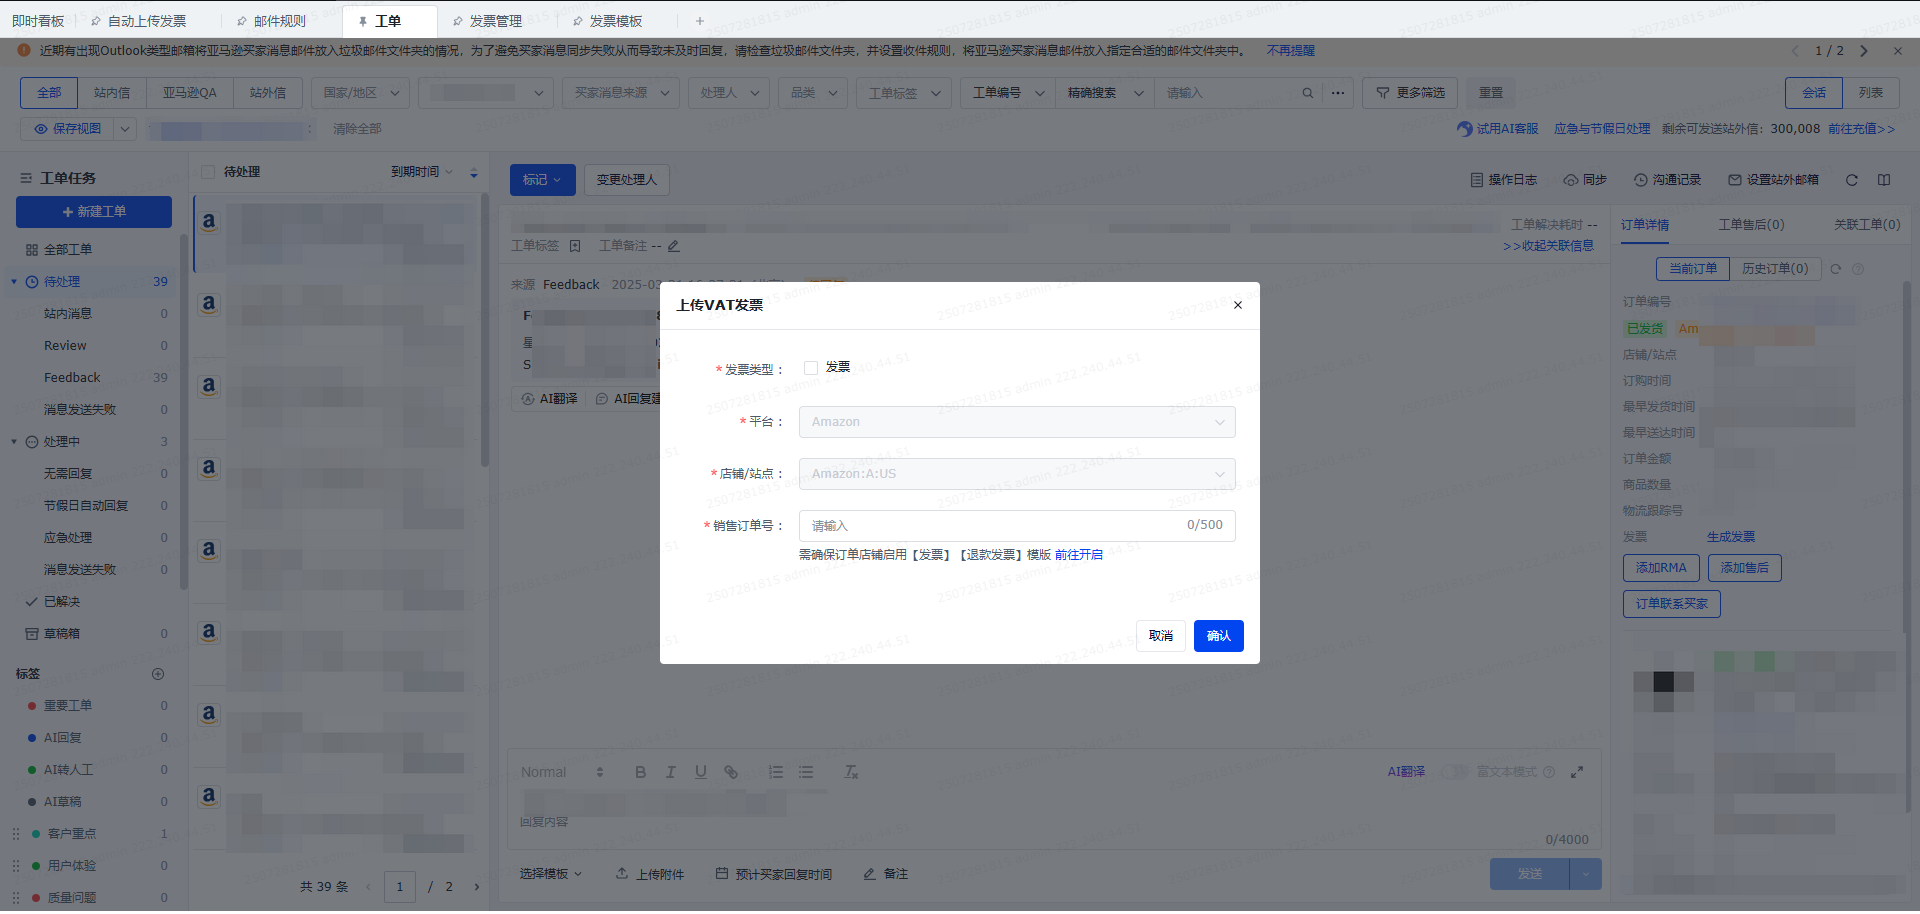Open the 标记 dropdown button
The image size is (1920, 914).
pos(542,180)
